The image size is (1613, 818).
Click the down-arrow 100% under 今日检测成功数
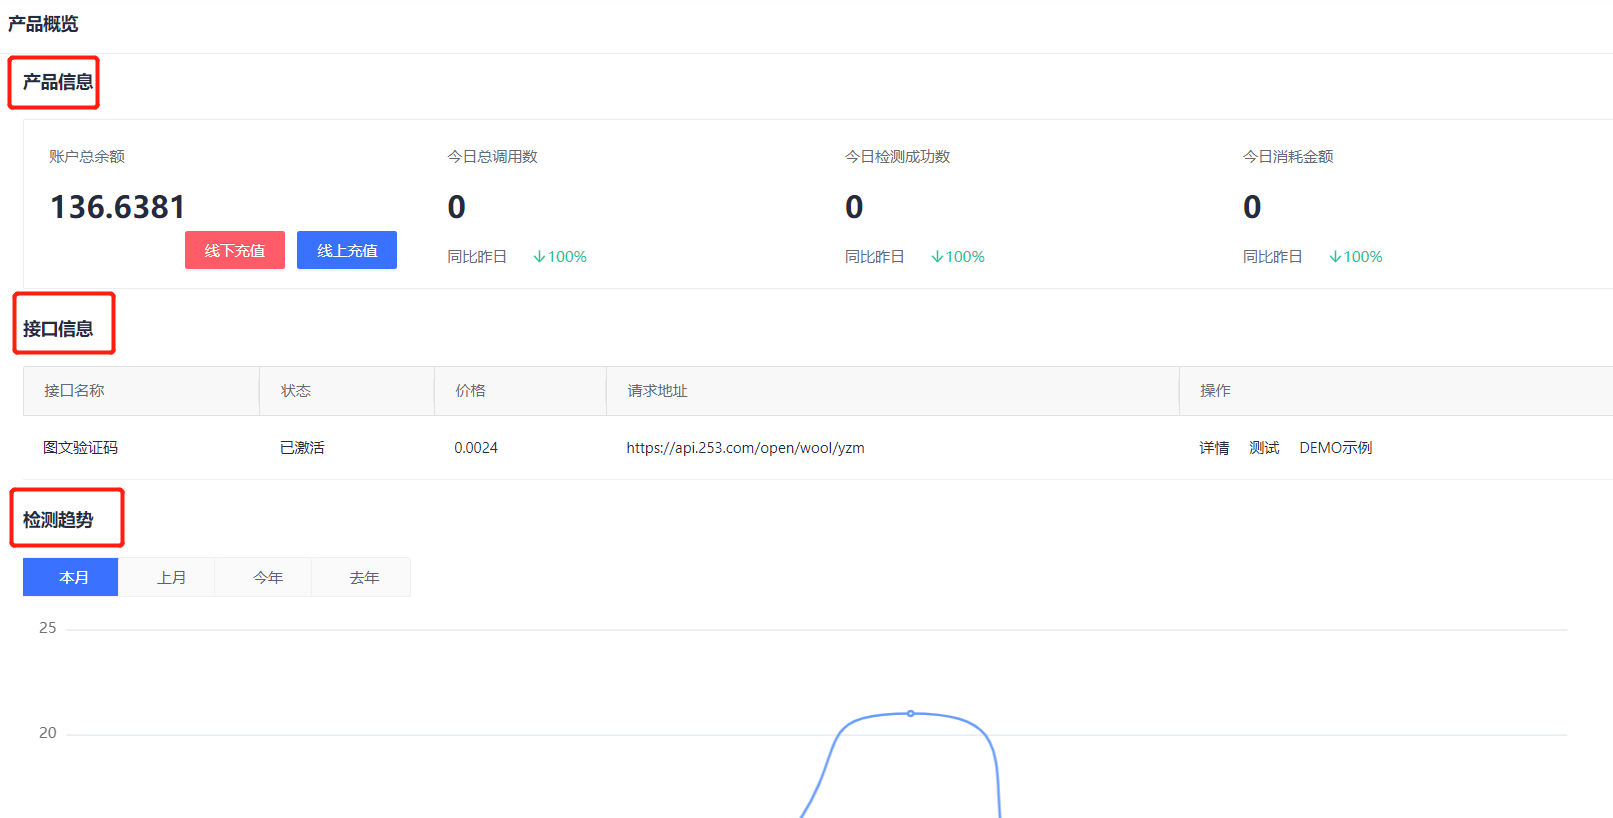click(958, 257)
